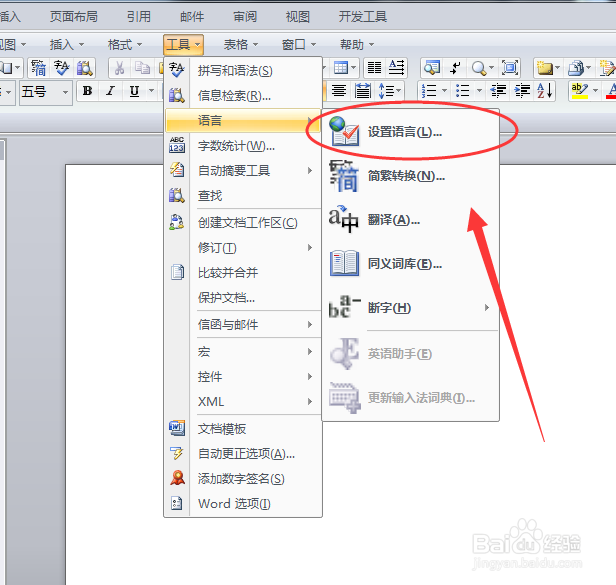The image size is (616, 585).
Task: Click the Hyphenation bc icon in submenu
Action: pos(344,307)
